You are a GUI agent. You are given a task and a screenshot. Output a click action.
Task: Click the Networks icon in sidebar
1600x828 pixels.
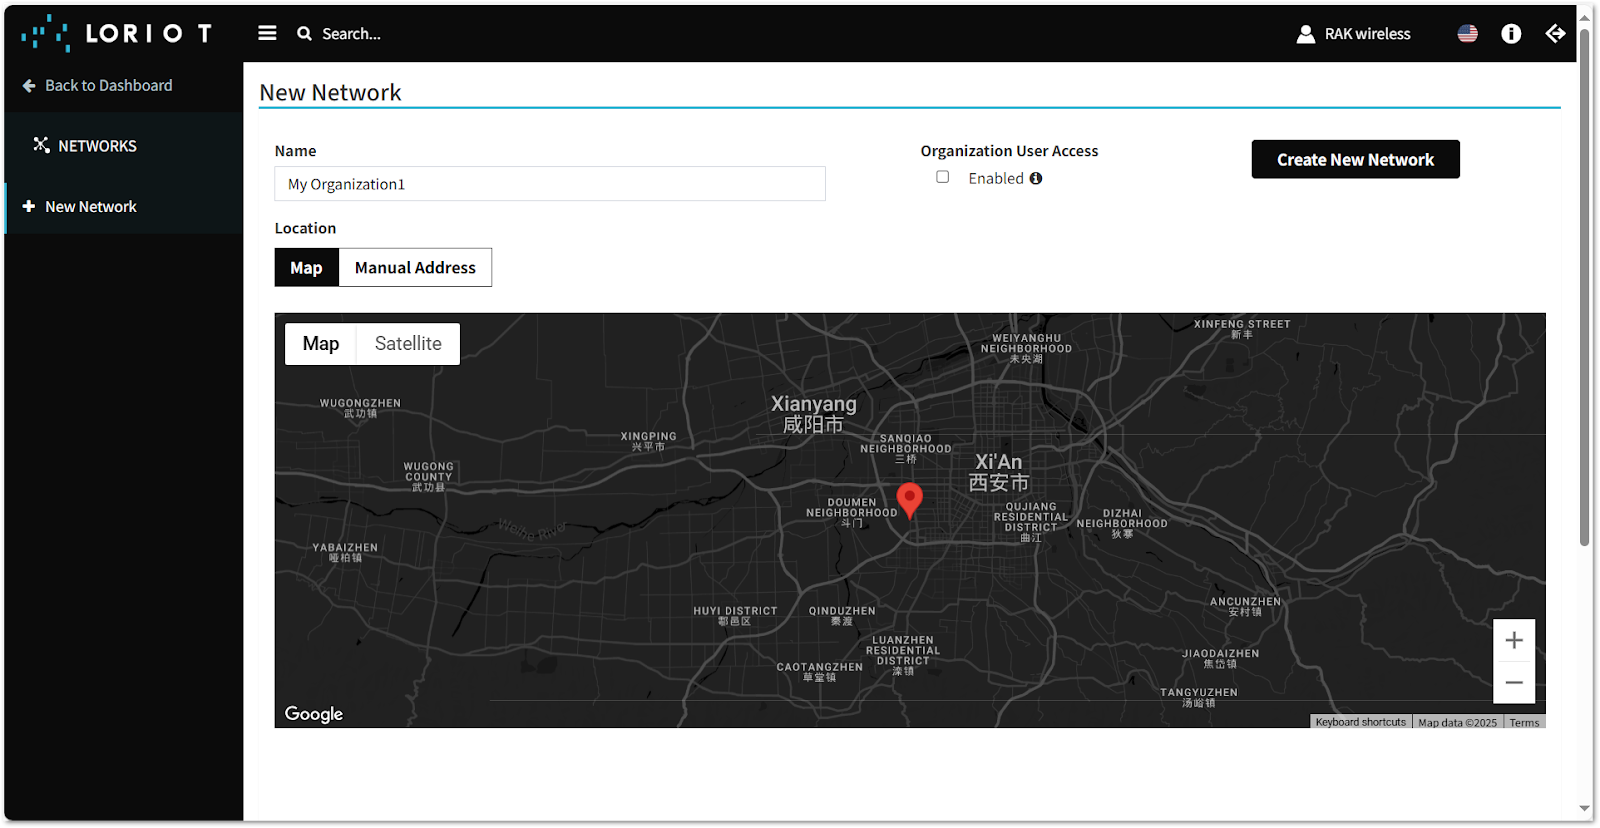point(41,145)
